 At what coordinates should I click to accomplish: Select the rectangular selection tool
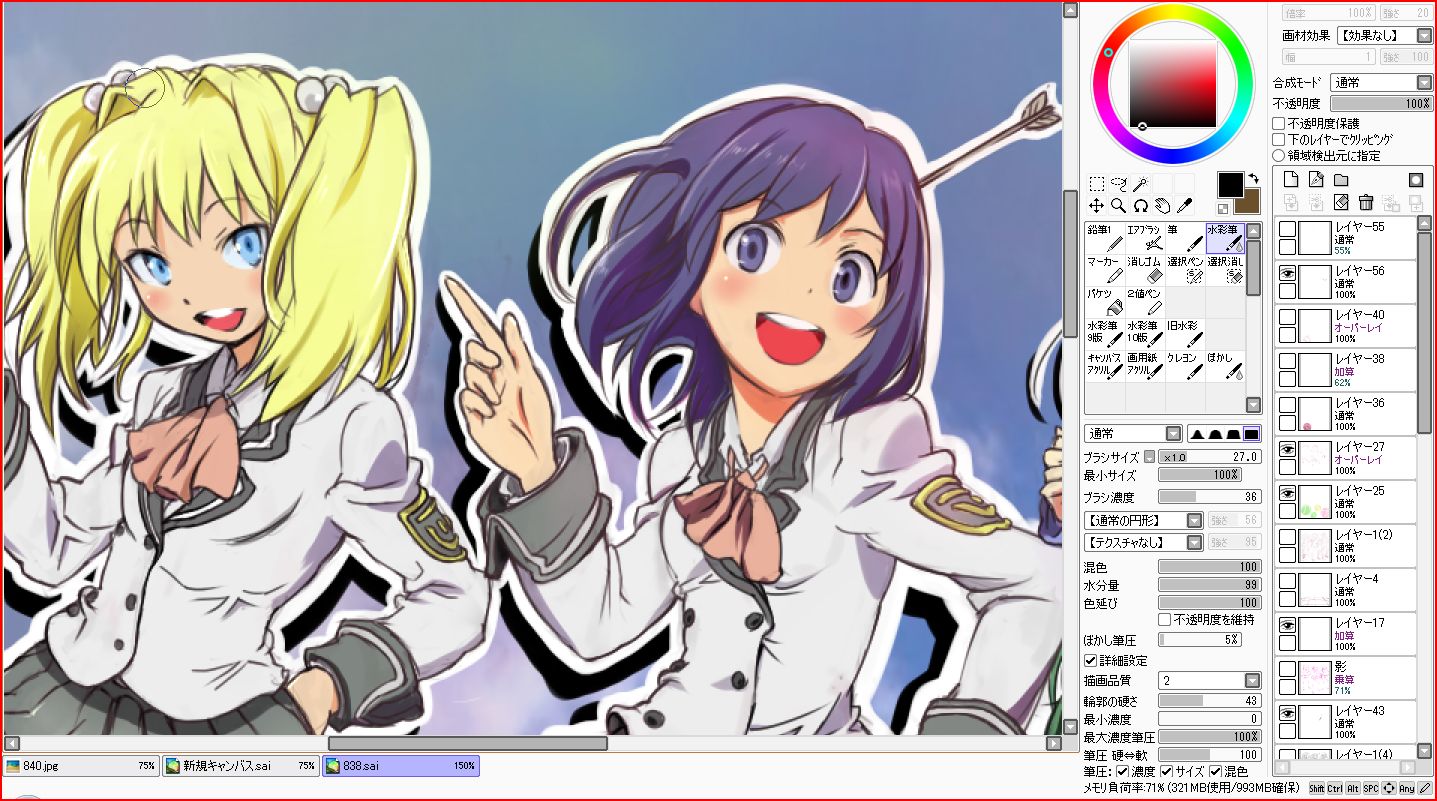pos(1096,184)
